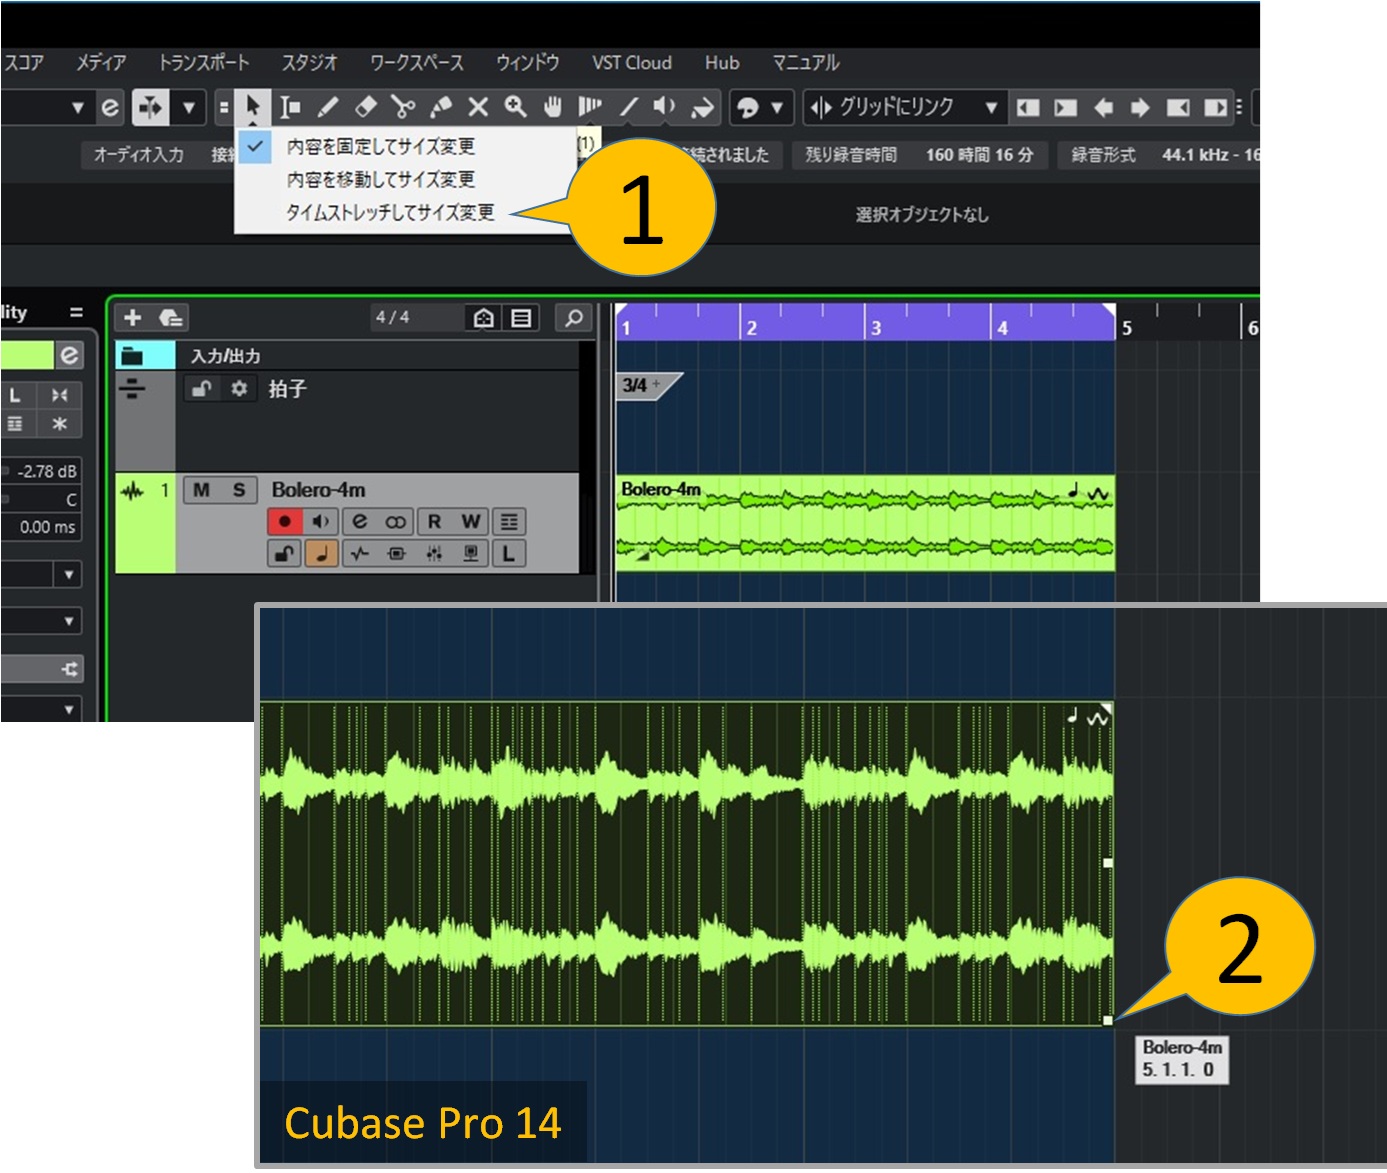Choose タイムストレッチしてサイズ変更 option
Viewport: 1387px width, 1173px height.
pyautogui.click(x=390, y=212)
